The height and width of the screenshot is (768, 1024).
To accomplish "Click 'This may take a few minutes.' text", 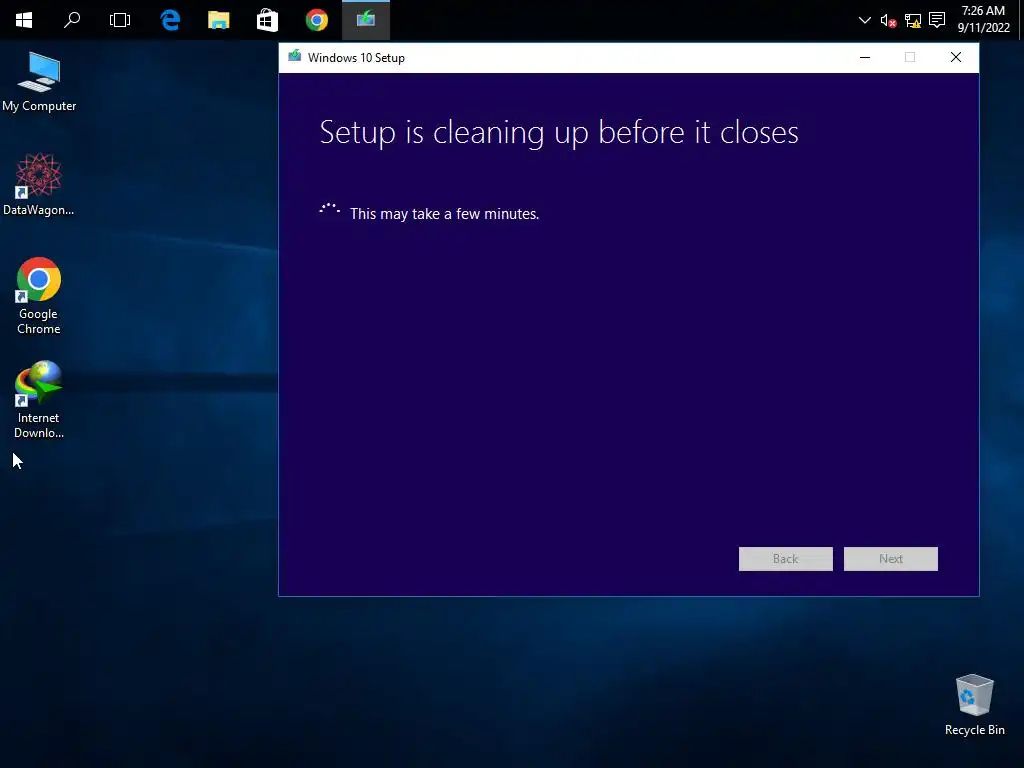I will (x=445, y=214).
